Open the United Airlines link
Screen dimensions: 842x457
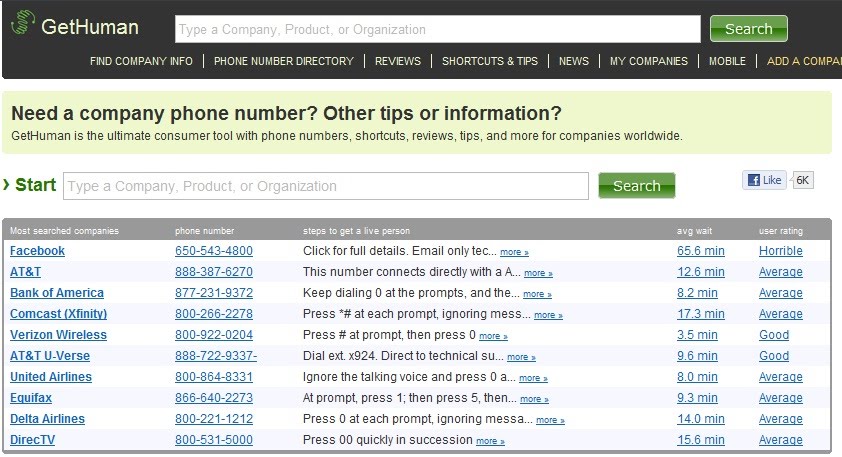point(51,376)
